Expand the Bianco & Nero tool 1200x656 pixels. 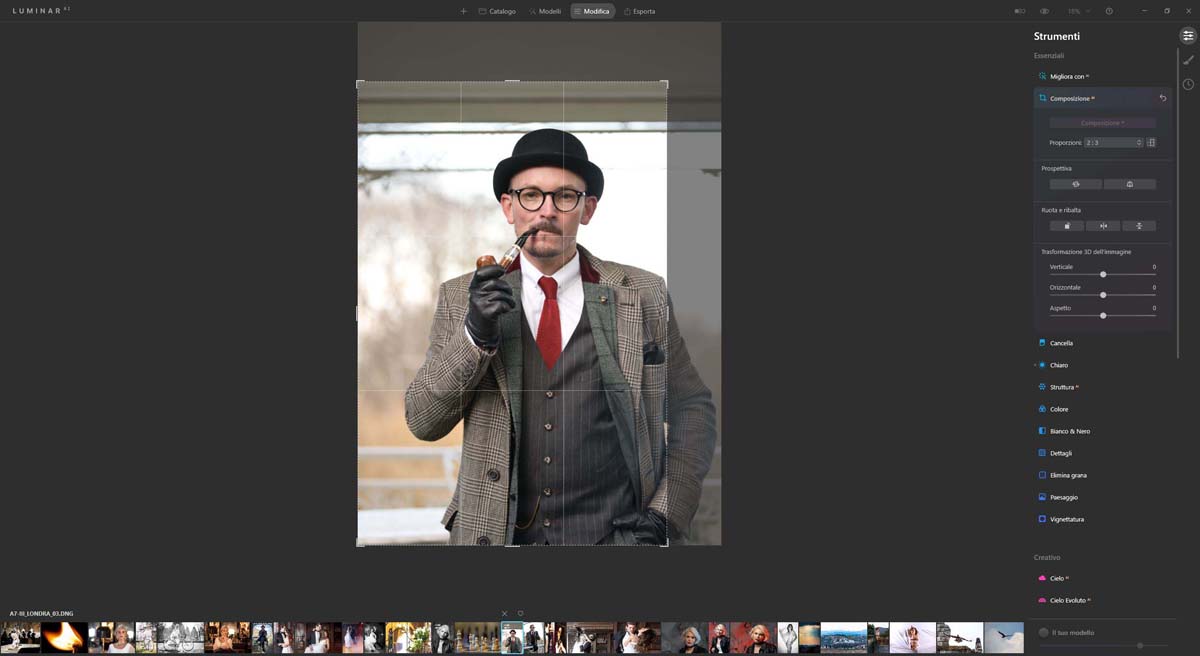pos(1069,431)
